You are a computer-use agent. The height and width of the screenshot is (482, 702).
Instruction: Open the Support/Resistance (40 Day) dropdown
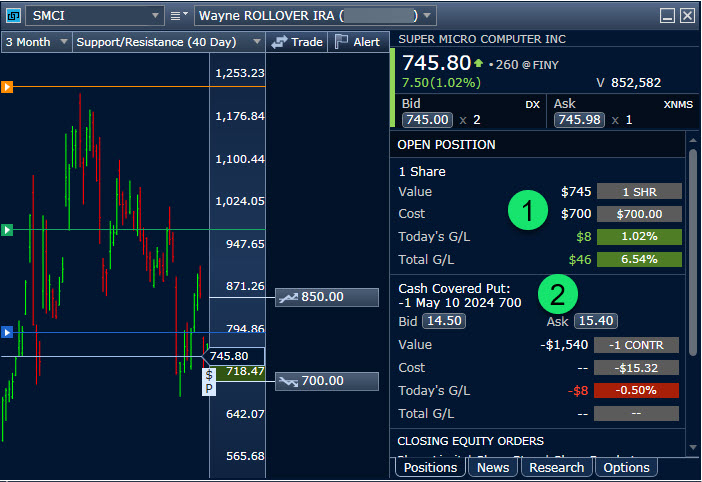coord(256,42)
